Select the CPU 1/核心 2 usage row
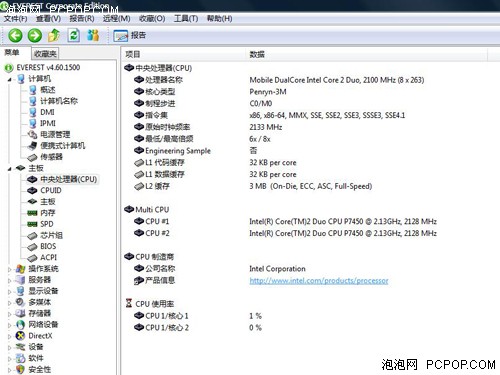Screen dimensions: 500x375 point(198,328)
